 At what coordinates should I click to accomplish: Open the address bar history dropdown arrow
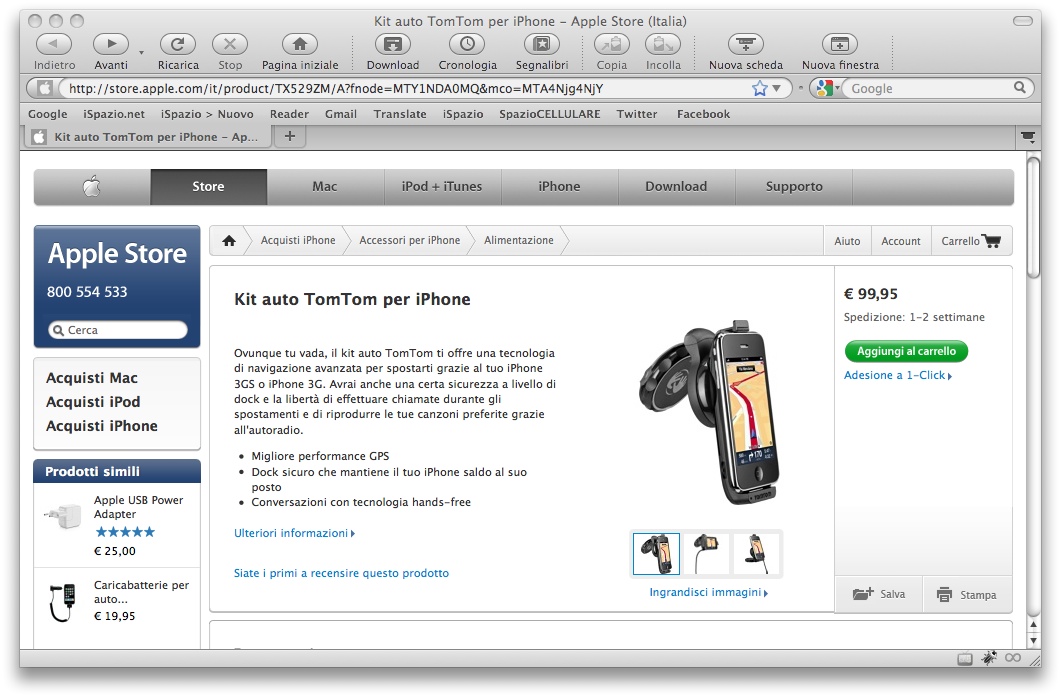tap(778, 88)
